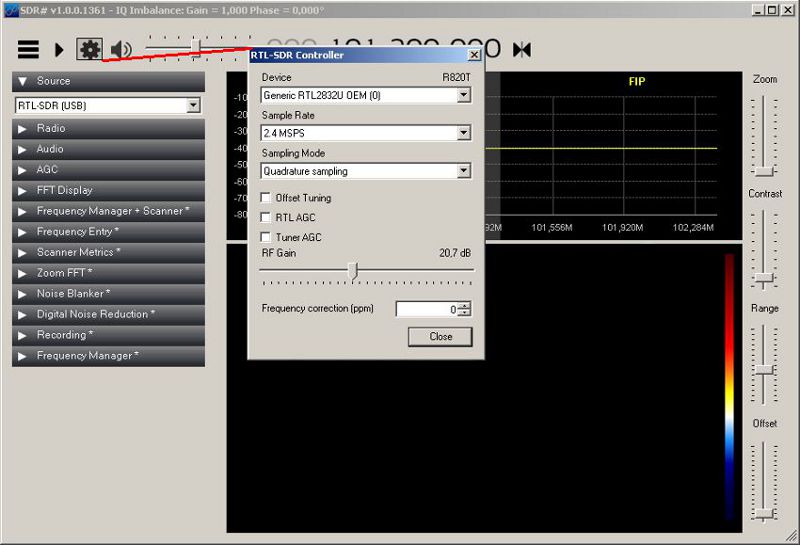Image resolution: width=800 pixels, height=545 pixels.
Task: Click the volume slider handle
Action: coord(196,46)
